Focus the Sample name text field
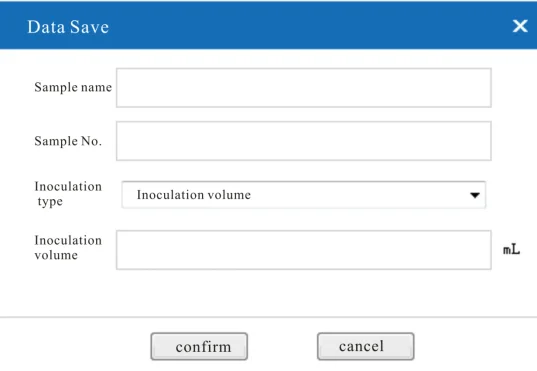The height and width of the screenshot is (371, 537). pyautogui.click(x=304, y=88)
